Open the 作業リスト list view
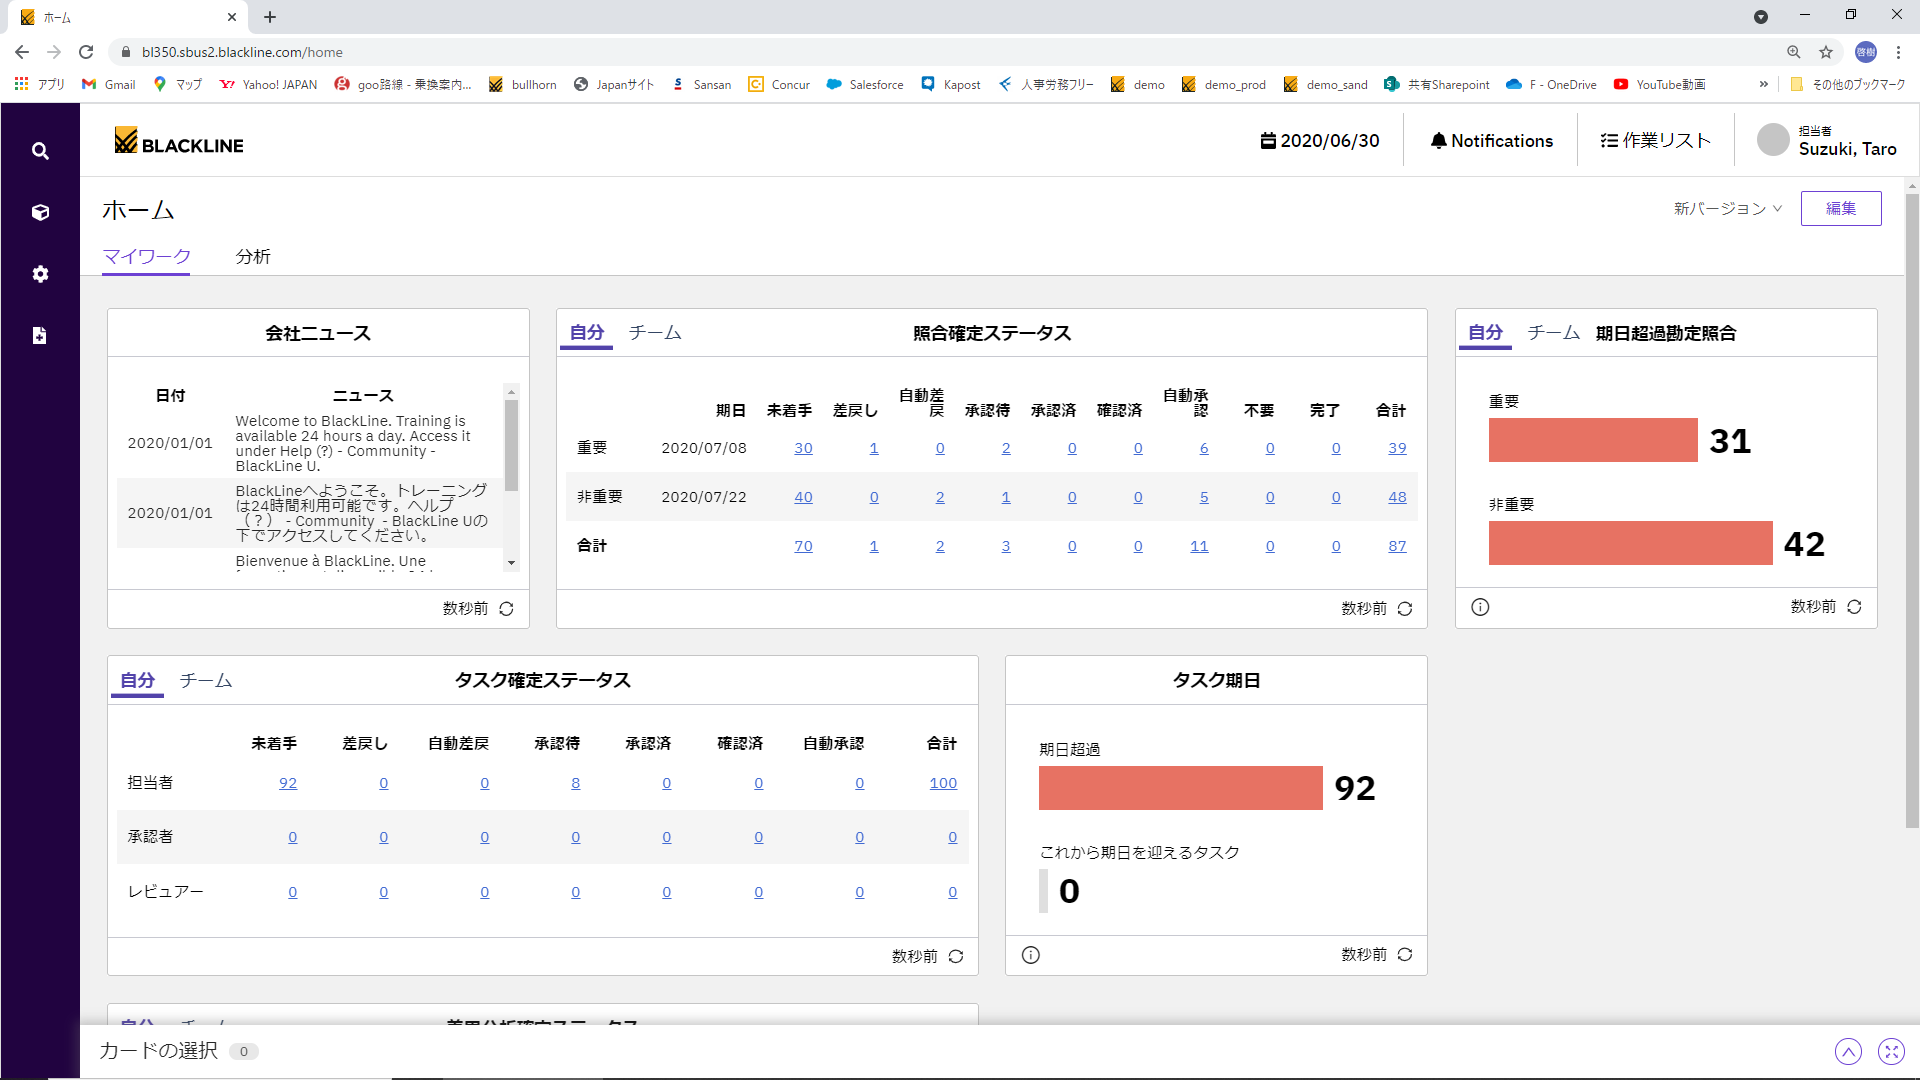The width and height of the screenshot is (1920, 1080). [x=1655, y=140]
